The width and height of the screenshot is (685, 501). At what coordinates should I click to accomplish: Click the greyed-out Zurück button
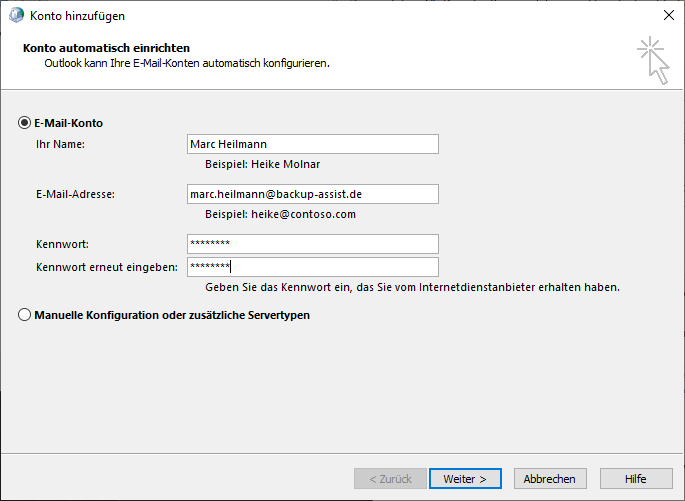390,479
